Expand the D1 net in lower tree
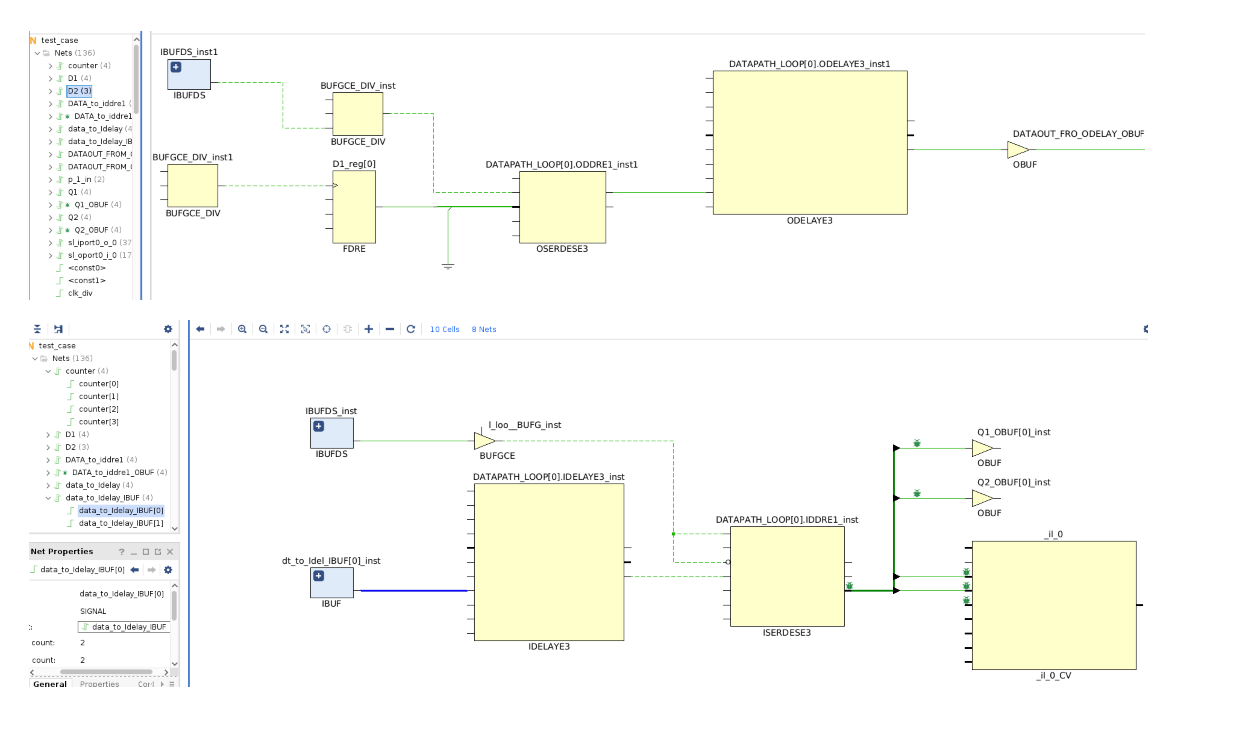The height and width of the screenshot is (732, 1252). tap(48, 434)
